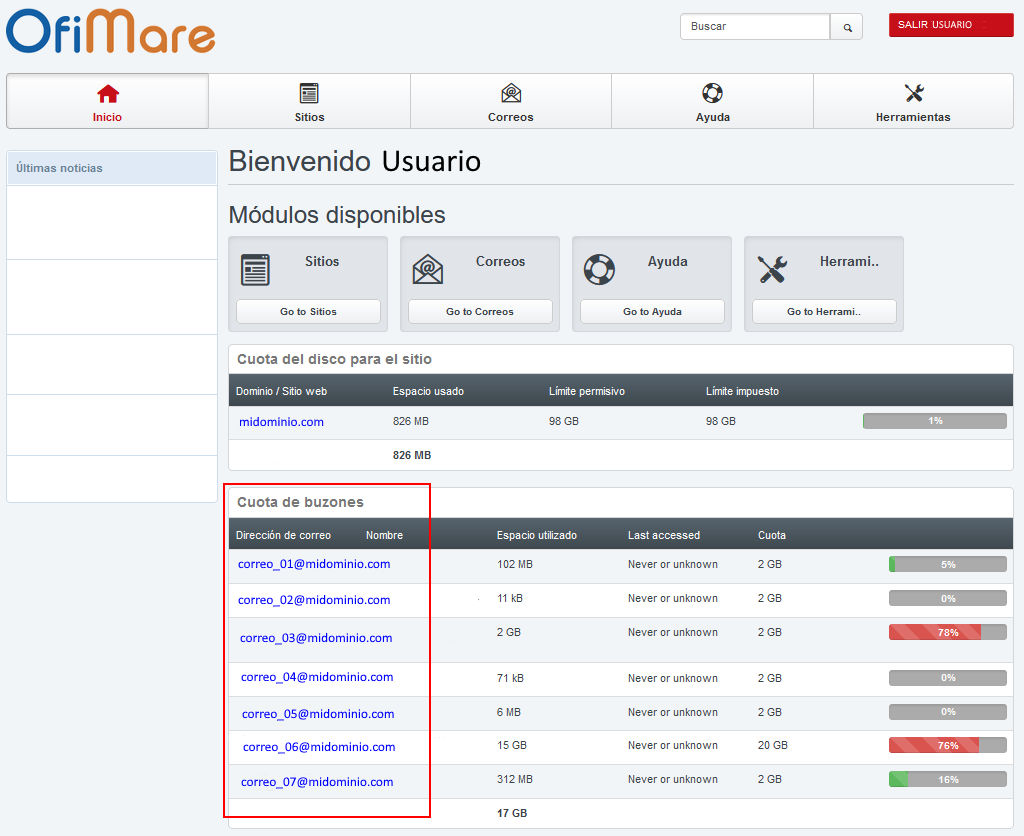Click the Límite permisivo column header
The image size is (1024, 836).
pyautogui.click(x=586, y=391)
